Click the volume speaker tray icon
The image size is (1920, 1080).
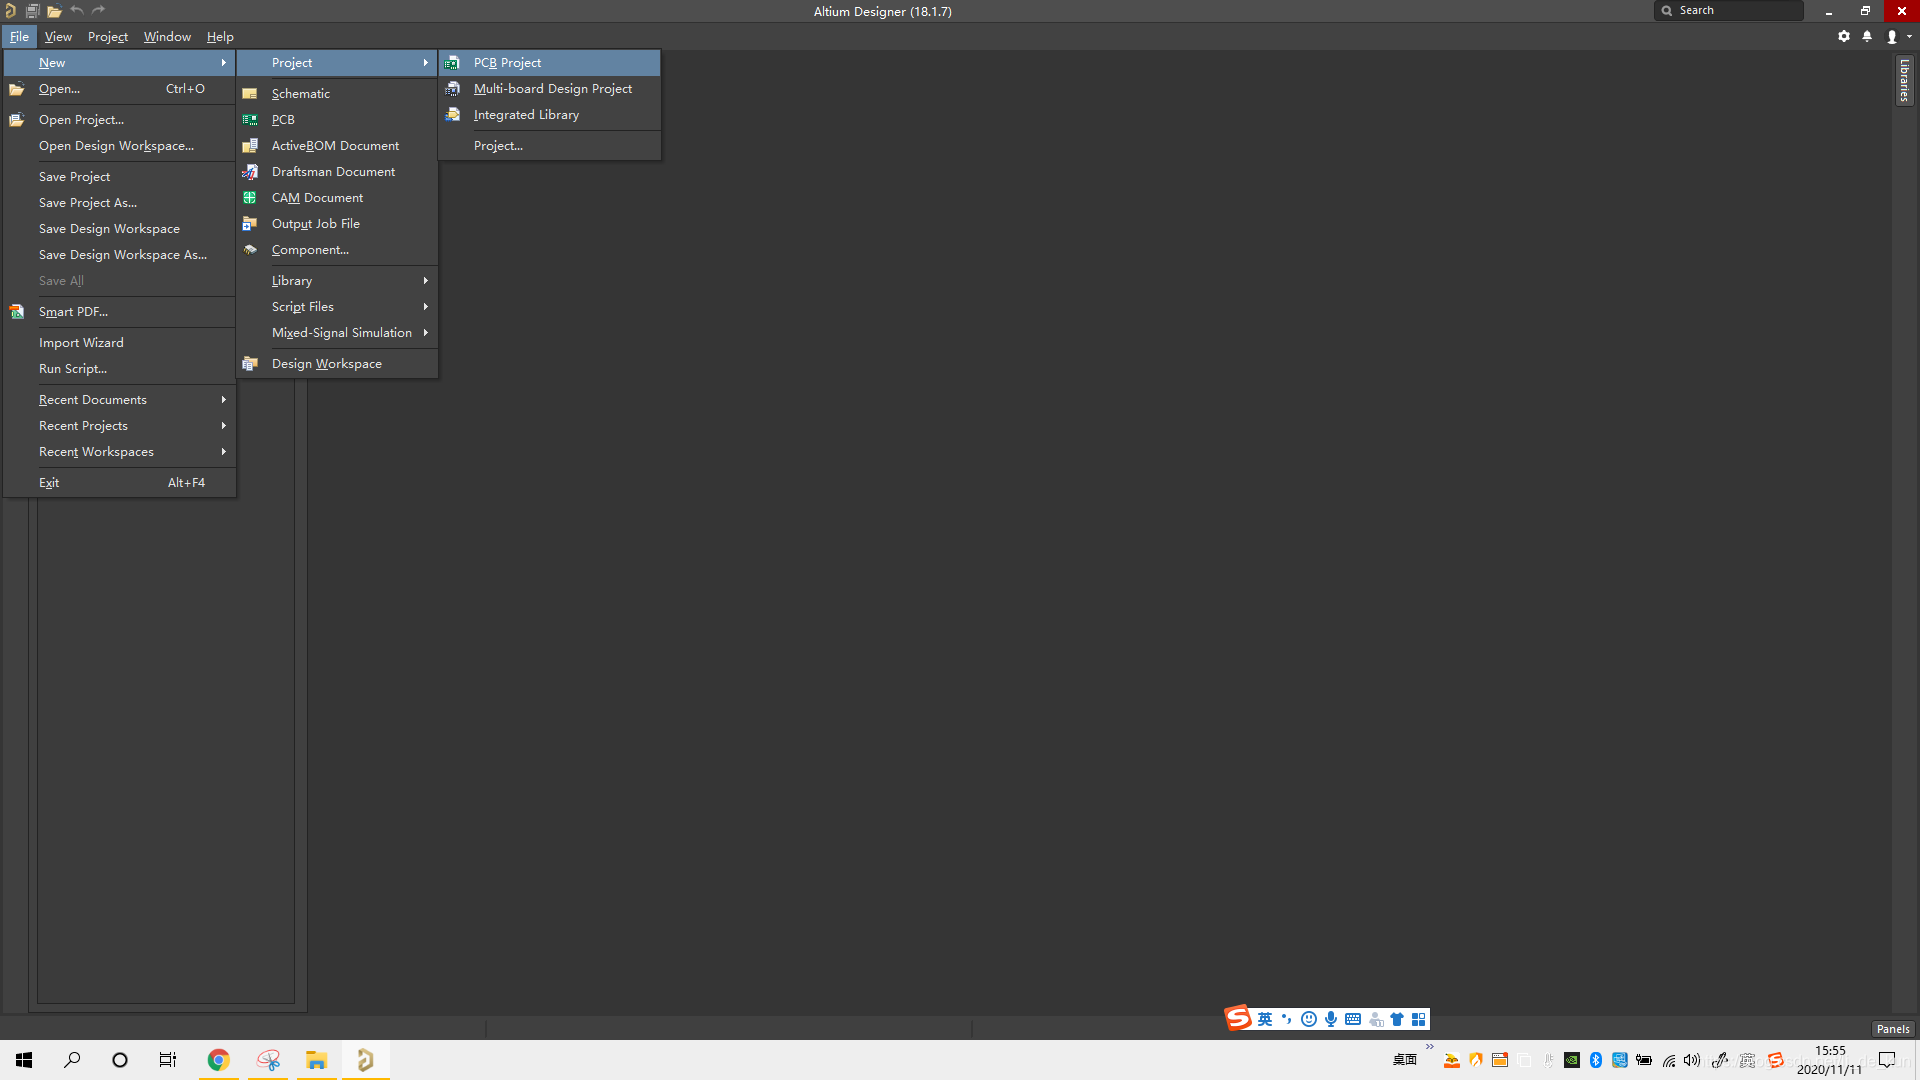1692,1061
